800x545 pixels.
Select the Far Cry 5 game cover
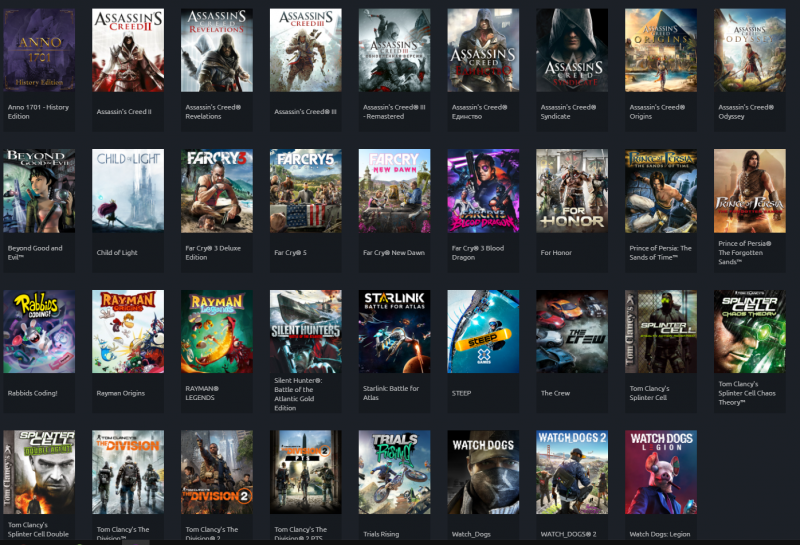pyautogui.click(x=306, y=191)
